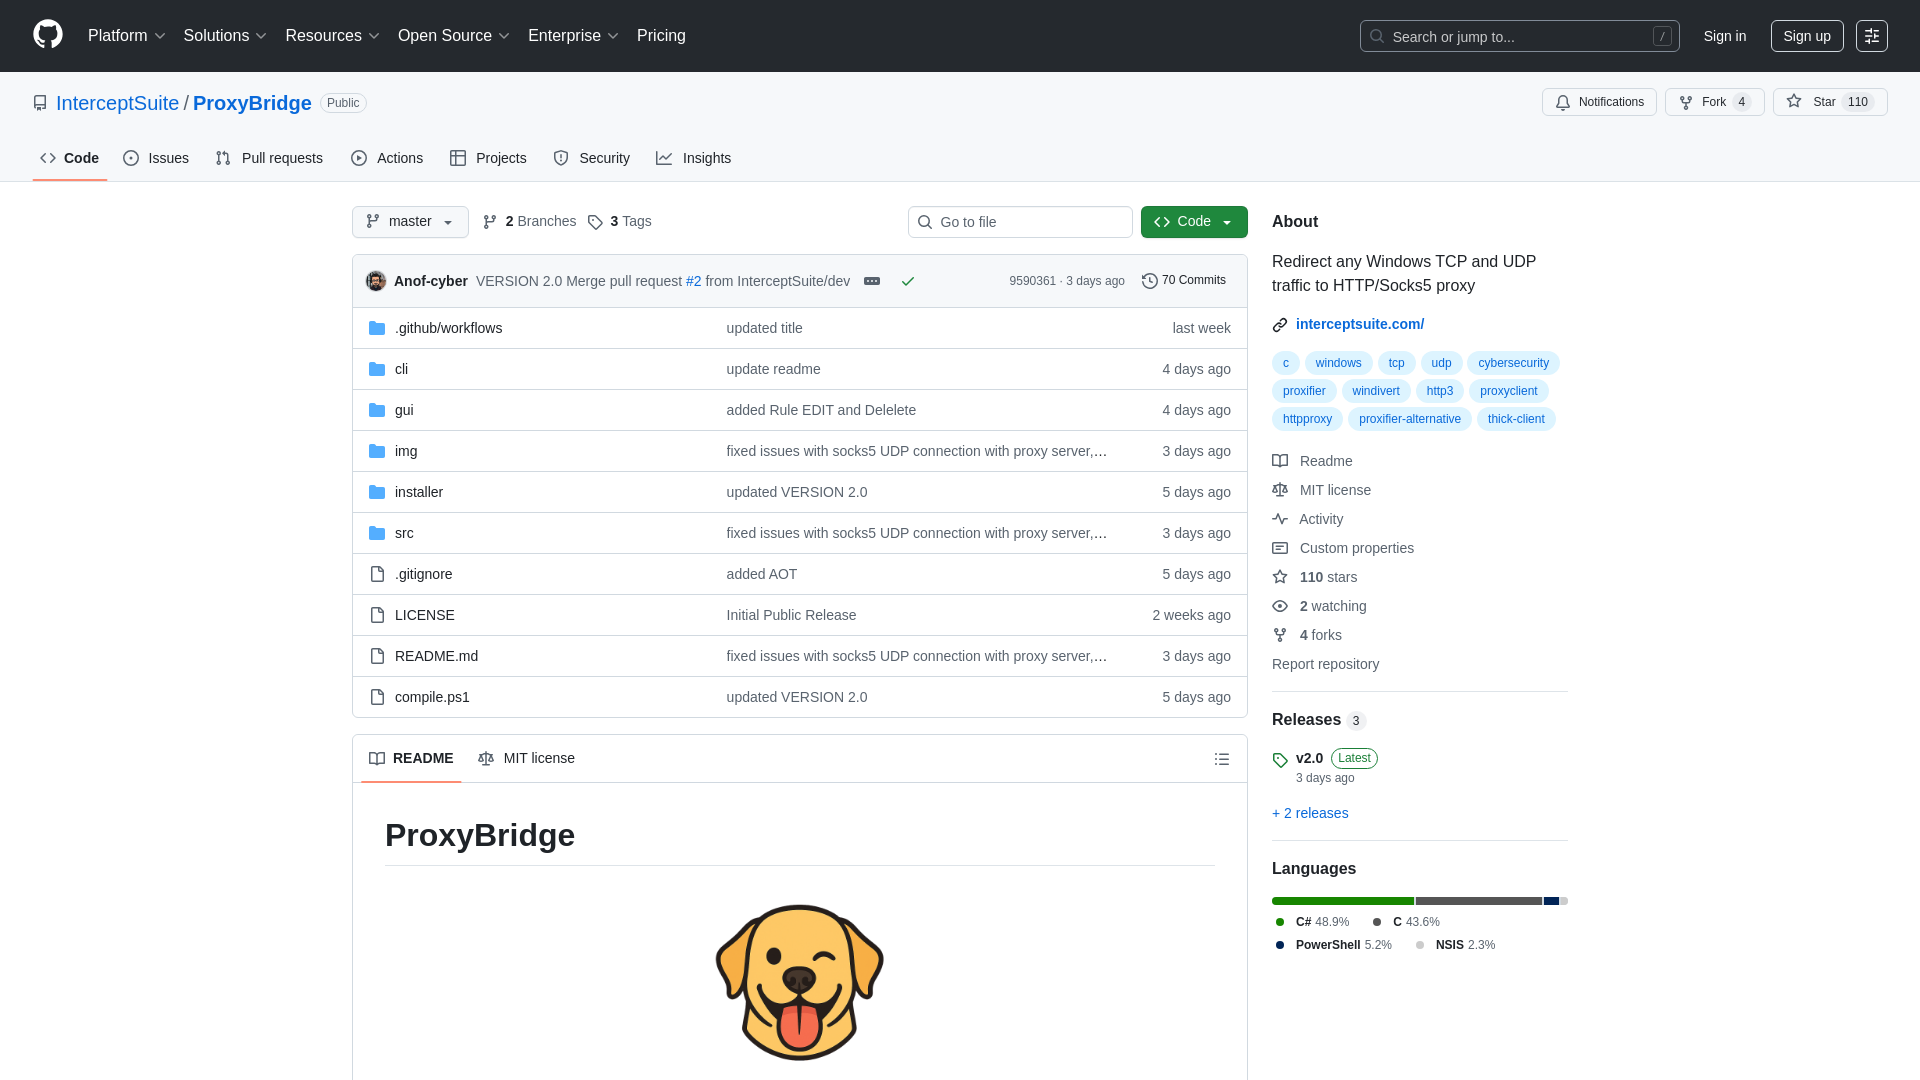Toggle the README outline list view
Screen dimensions: 1920x1080
tap(1222, 759)
